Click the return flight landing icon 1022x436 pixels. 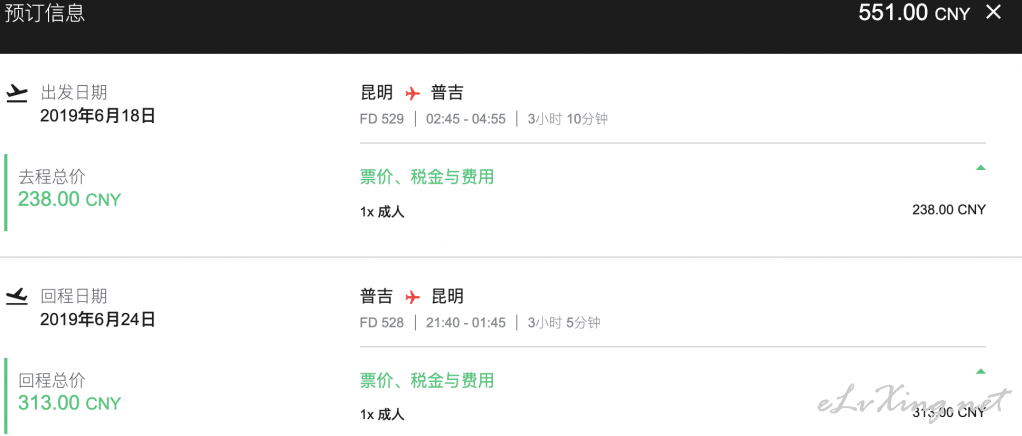[x=16, y=297]
